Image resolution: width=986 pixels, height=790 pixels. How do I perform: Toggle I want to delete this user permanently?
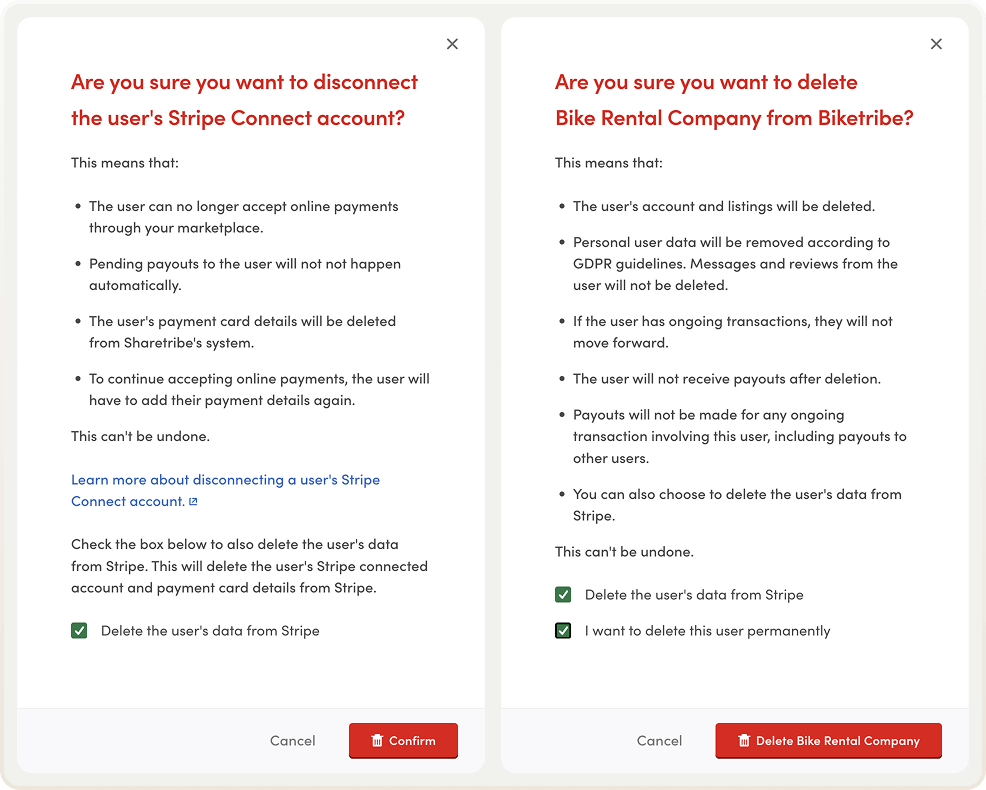(563, 631)
